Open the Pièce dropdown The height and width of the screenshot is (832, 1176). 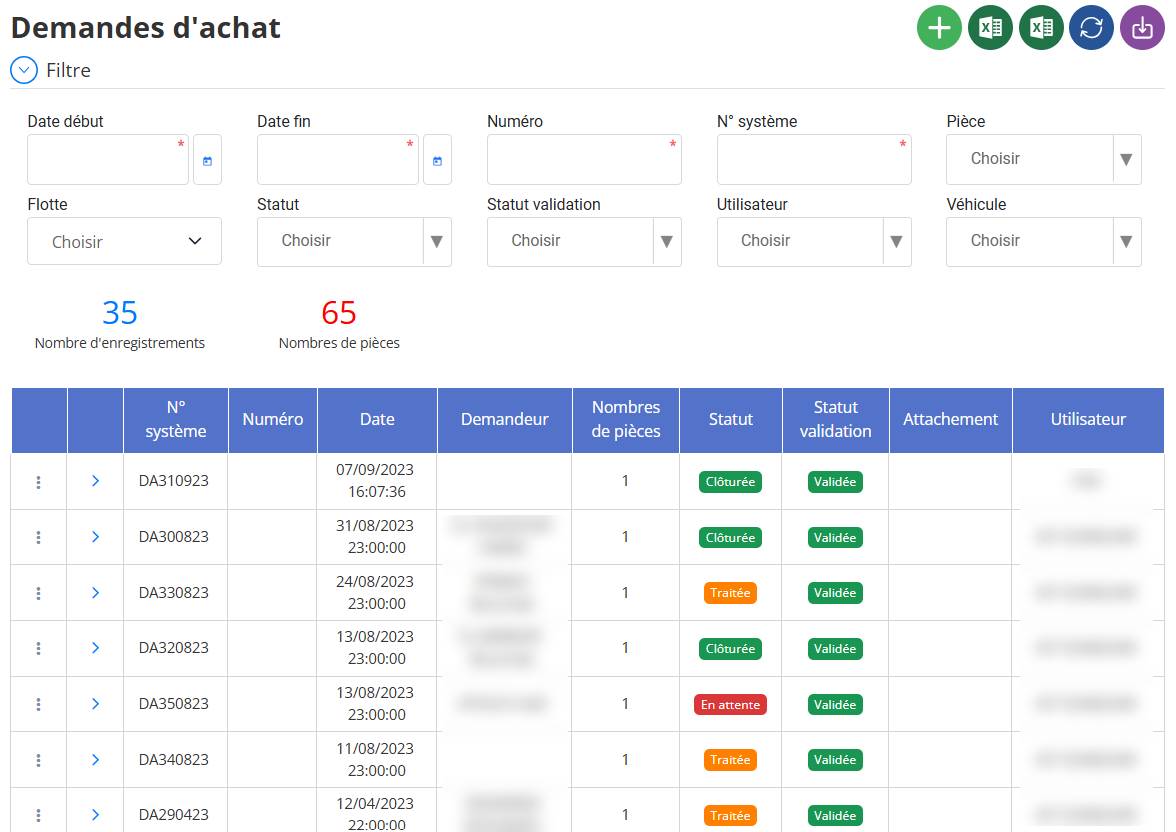[x=1043, y=160]
